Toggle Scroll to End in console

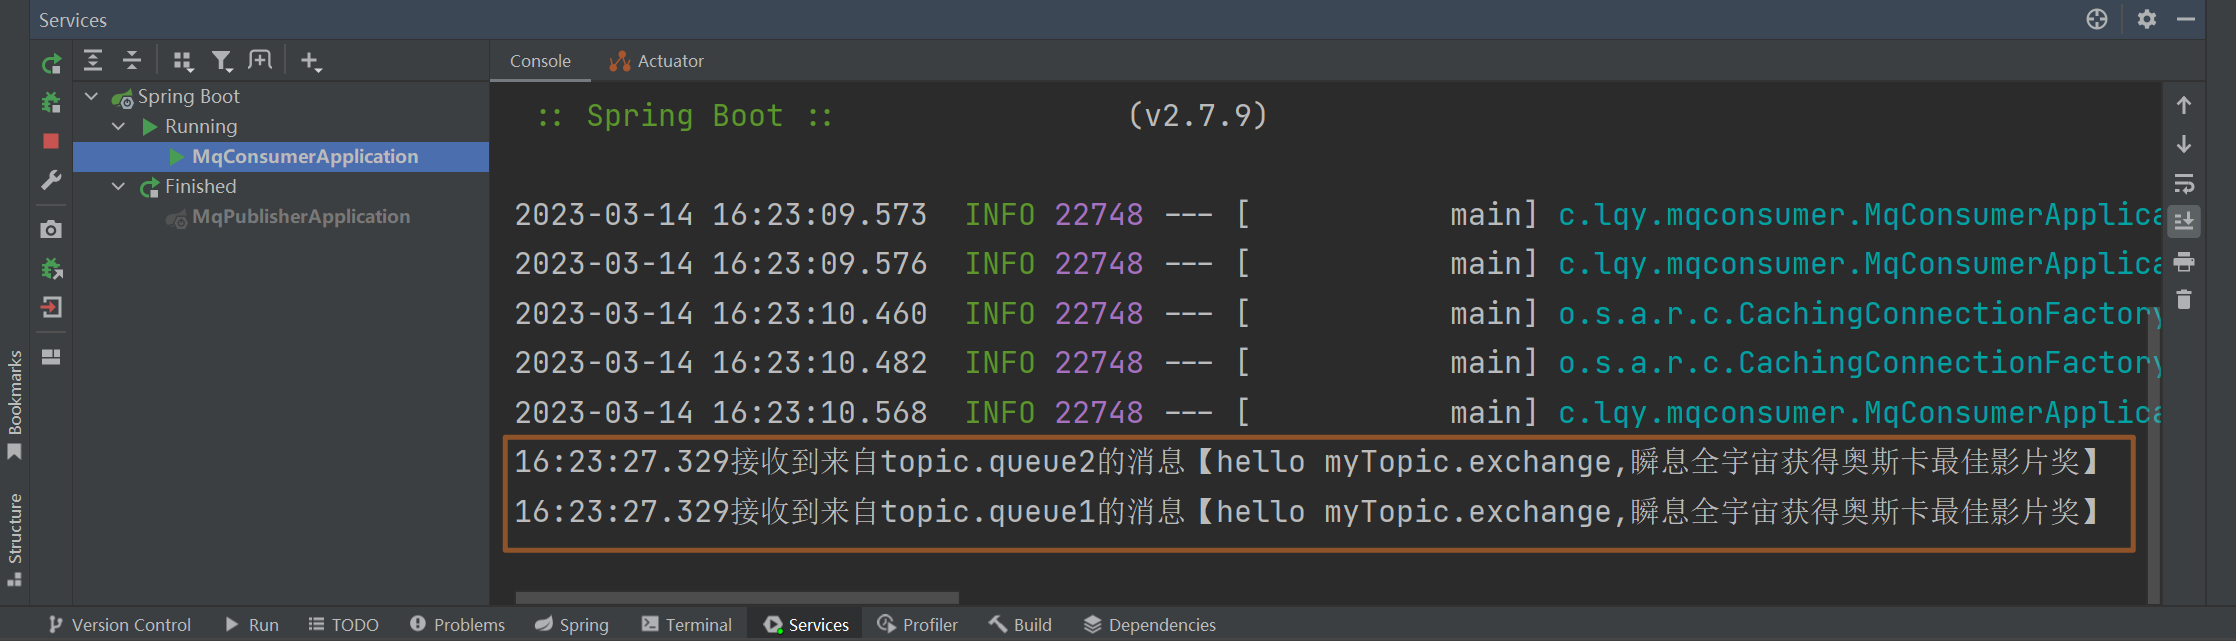point(2184,221)
